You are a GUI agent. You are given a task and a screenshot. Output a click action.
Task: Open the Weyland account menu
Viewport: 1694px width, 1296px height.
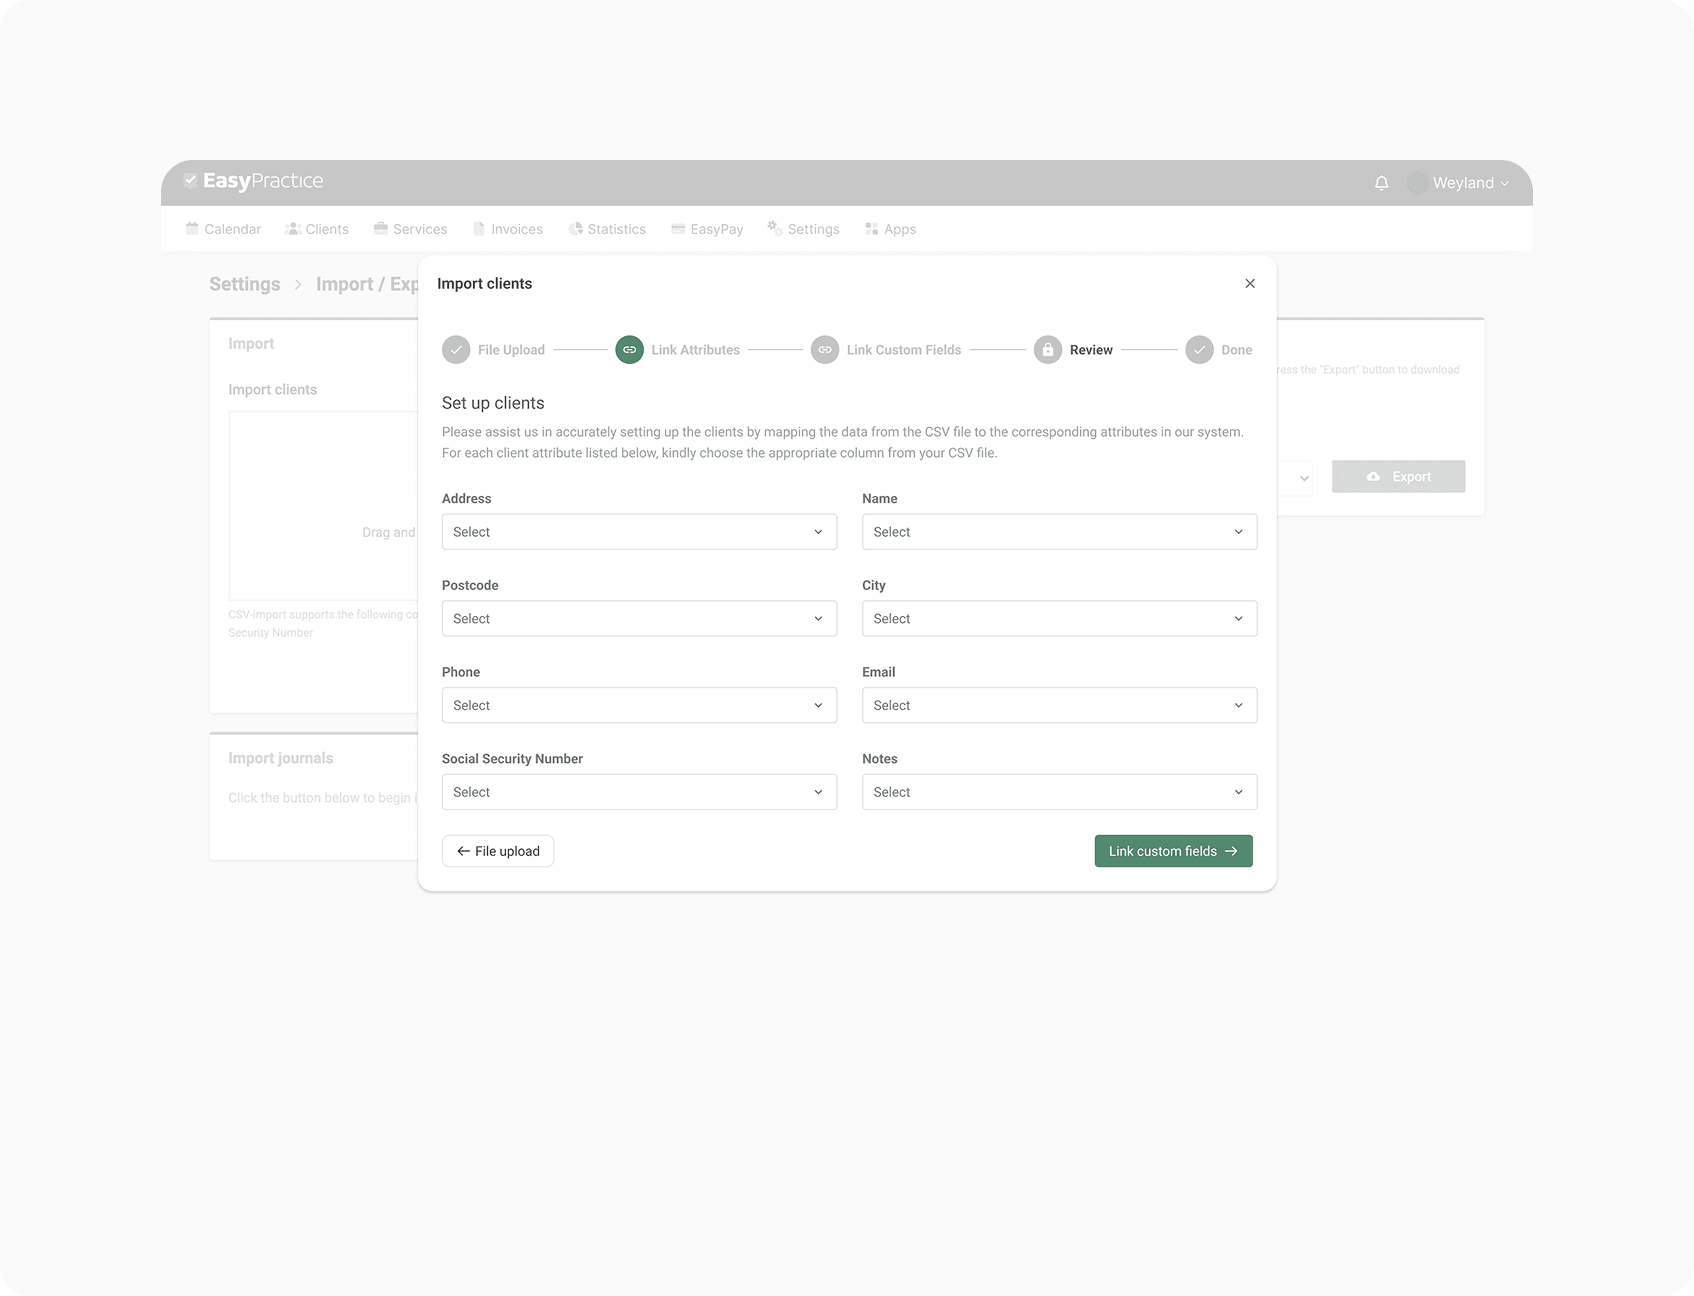click(x=1460, y=183)
